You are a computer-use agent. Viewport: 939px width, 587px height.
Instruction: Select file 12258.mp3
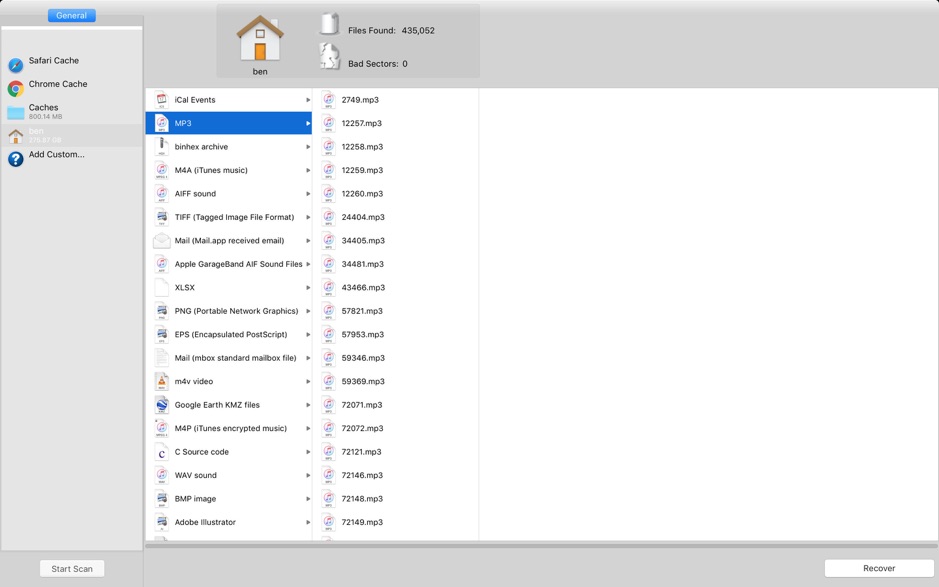pyautogui.click(x=395, y=146)
